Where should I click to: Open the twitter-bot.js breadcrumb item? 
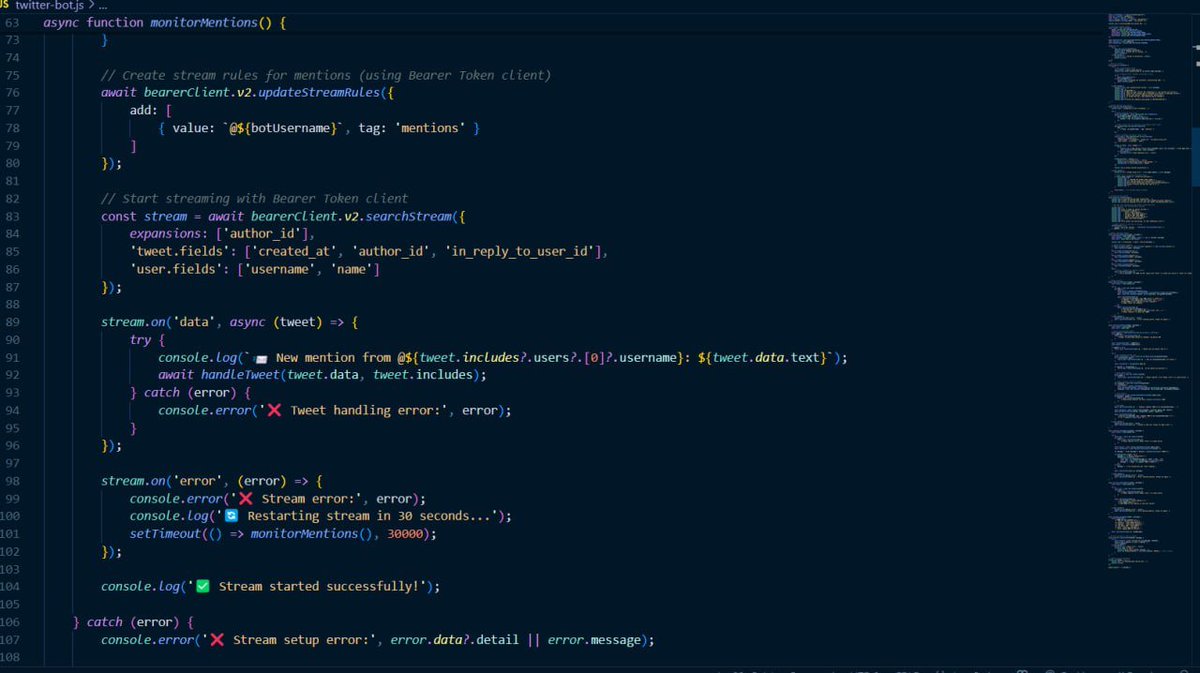point(48,5)
